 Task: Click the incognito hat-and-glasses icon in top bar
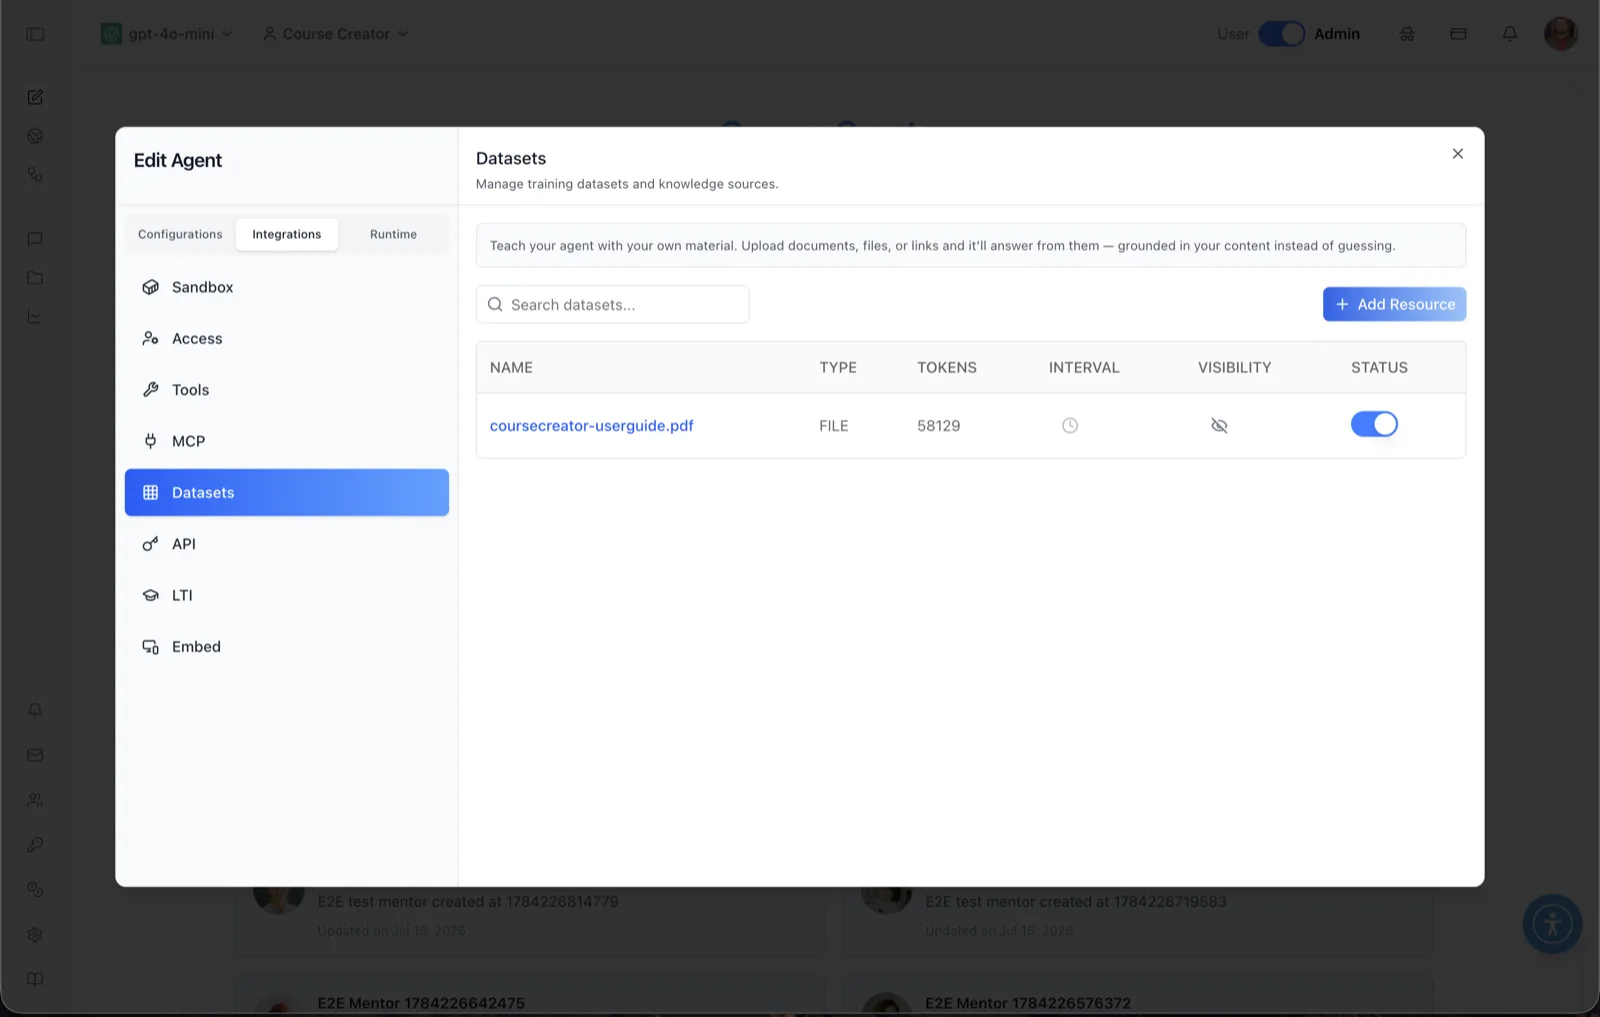(x=1407, y=34)
